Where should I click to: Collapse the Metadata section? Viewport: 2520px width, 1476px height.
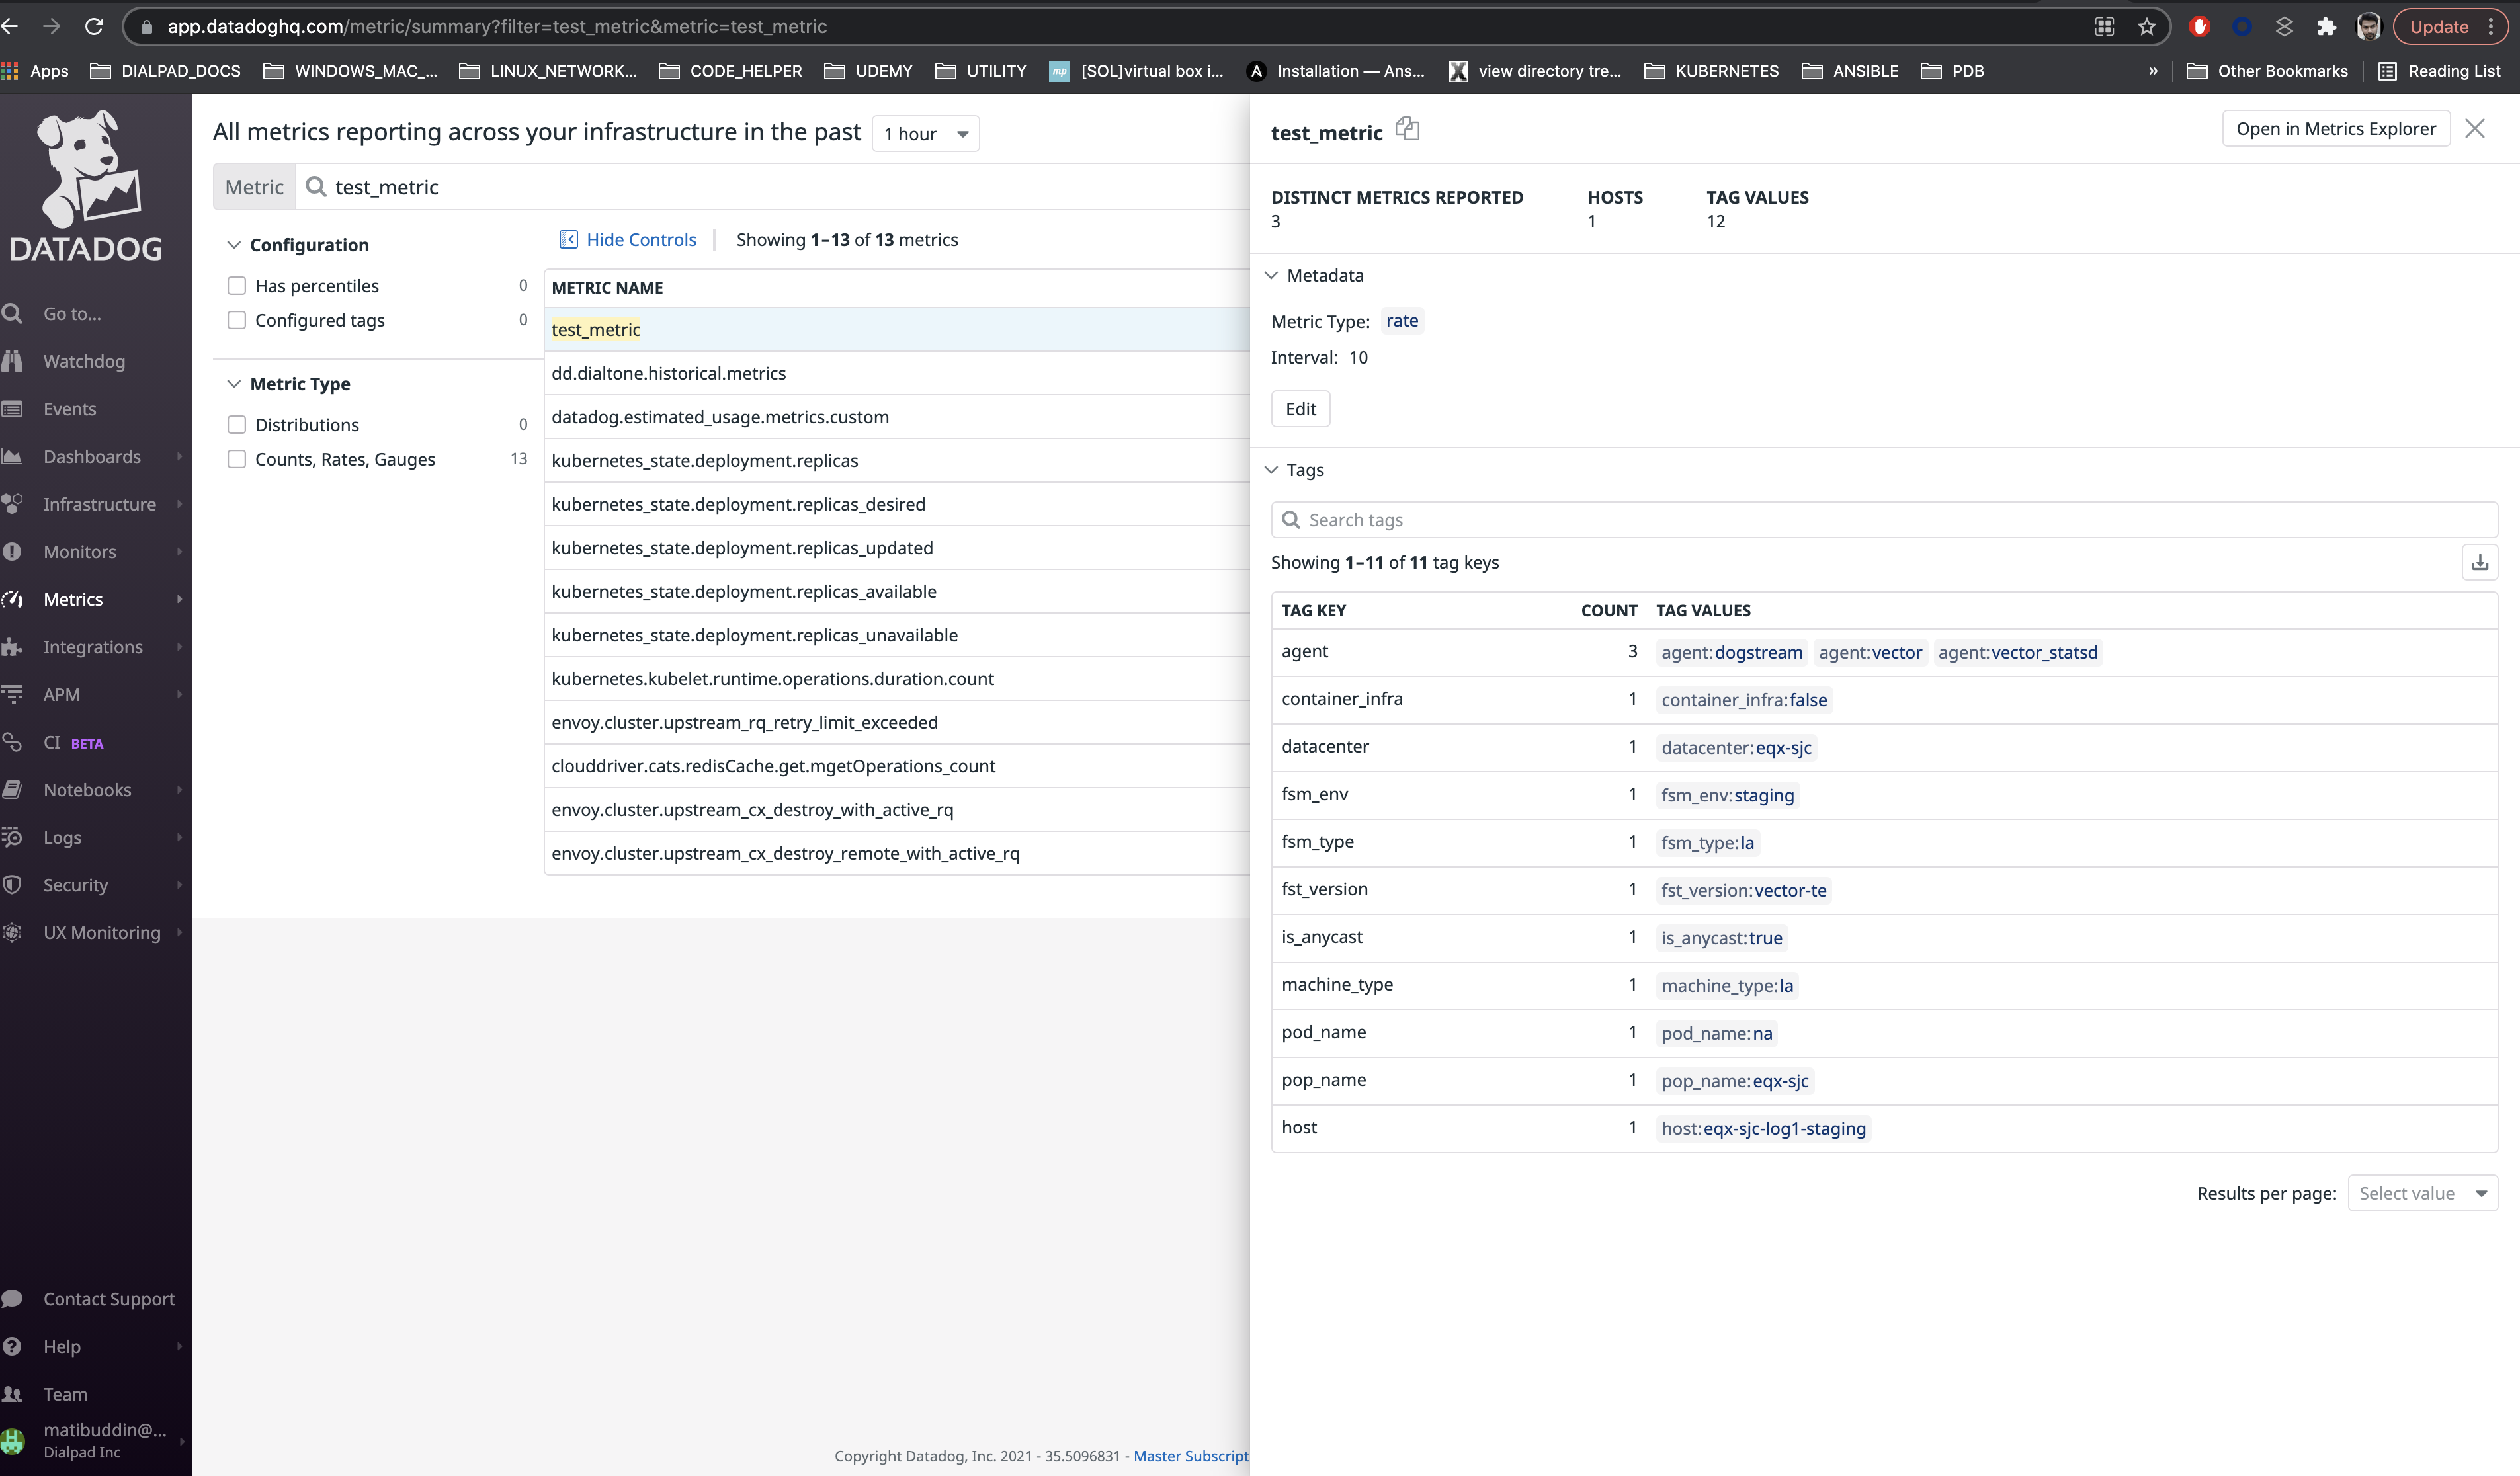coord(1272,275)
